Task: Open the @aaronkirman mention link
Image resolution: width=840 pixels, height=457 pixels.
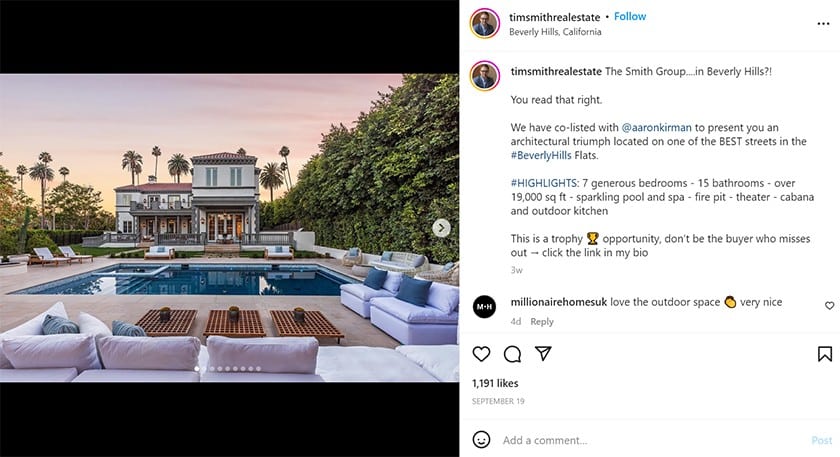Action: point(656,128)
